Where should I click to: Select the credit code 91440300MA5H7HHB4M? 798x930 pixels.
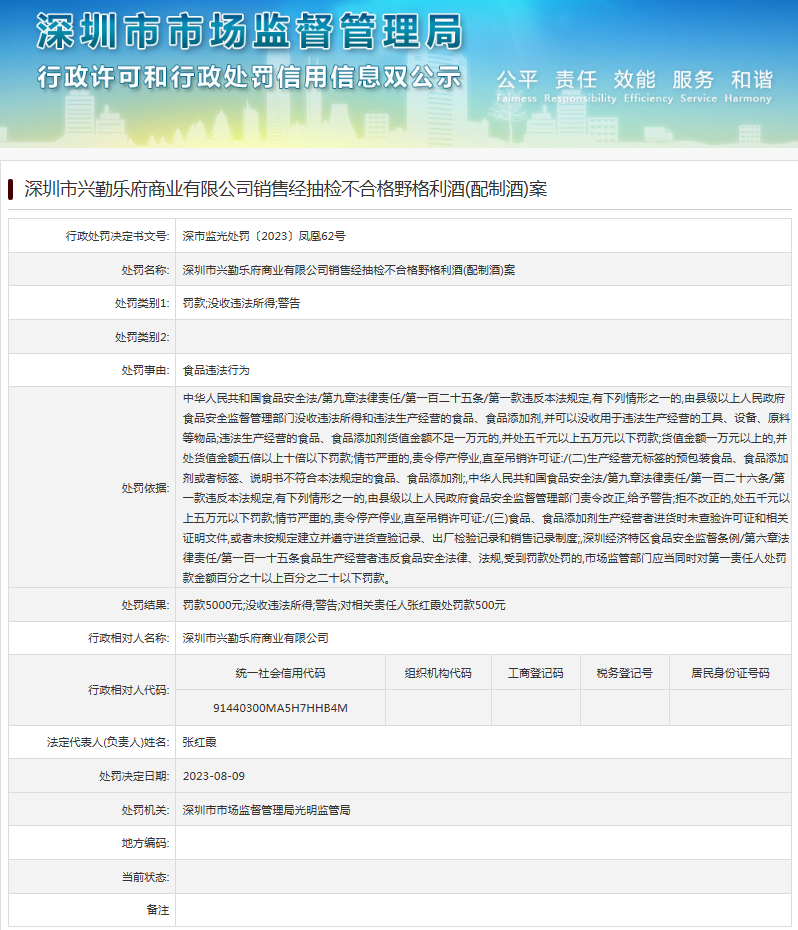tap(281, 708)
